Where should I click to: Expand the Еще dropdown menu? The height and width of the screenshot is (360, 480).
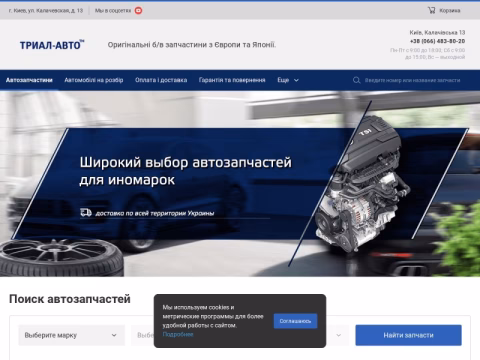click(x=288, y=80)
